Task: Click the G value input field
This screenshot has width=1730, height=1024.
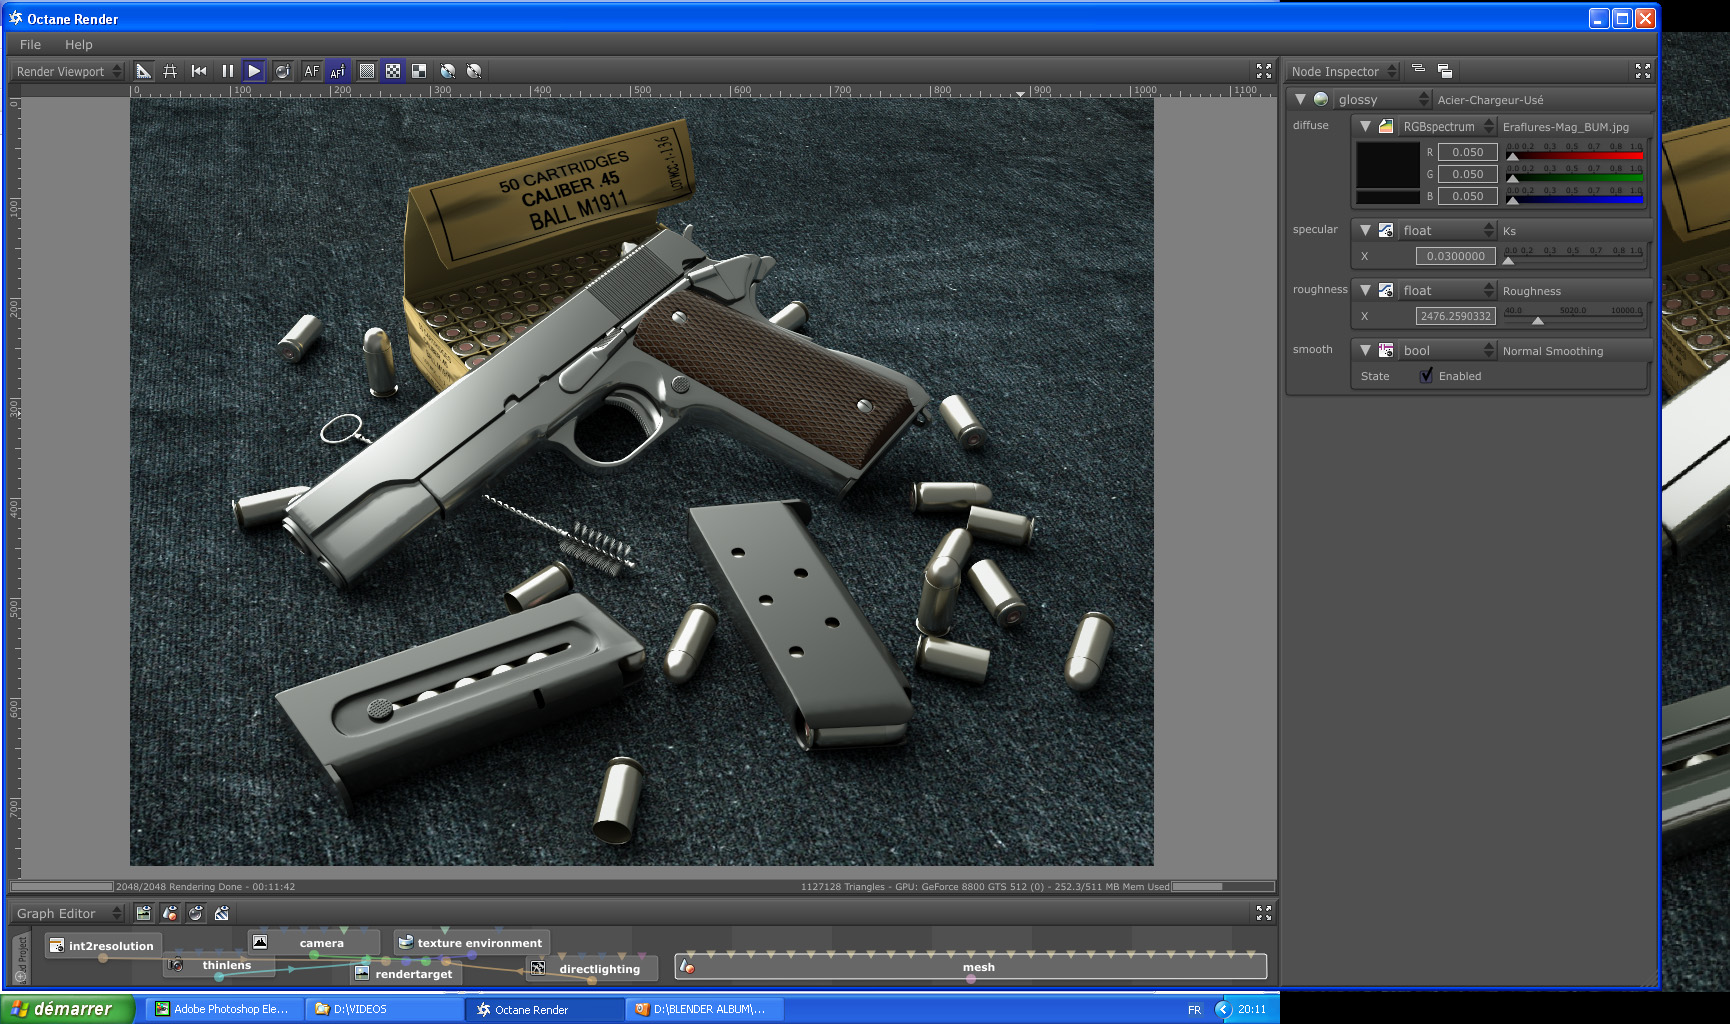Action: pos(1467,174)
